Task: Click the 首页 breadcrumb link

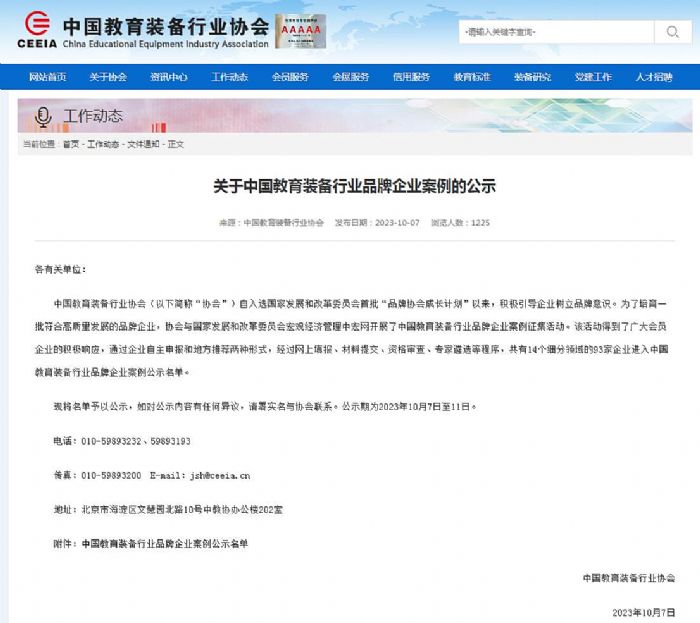Action: [x=70, y=144]
